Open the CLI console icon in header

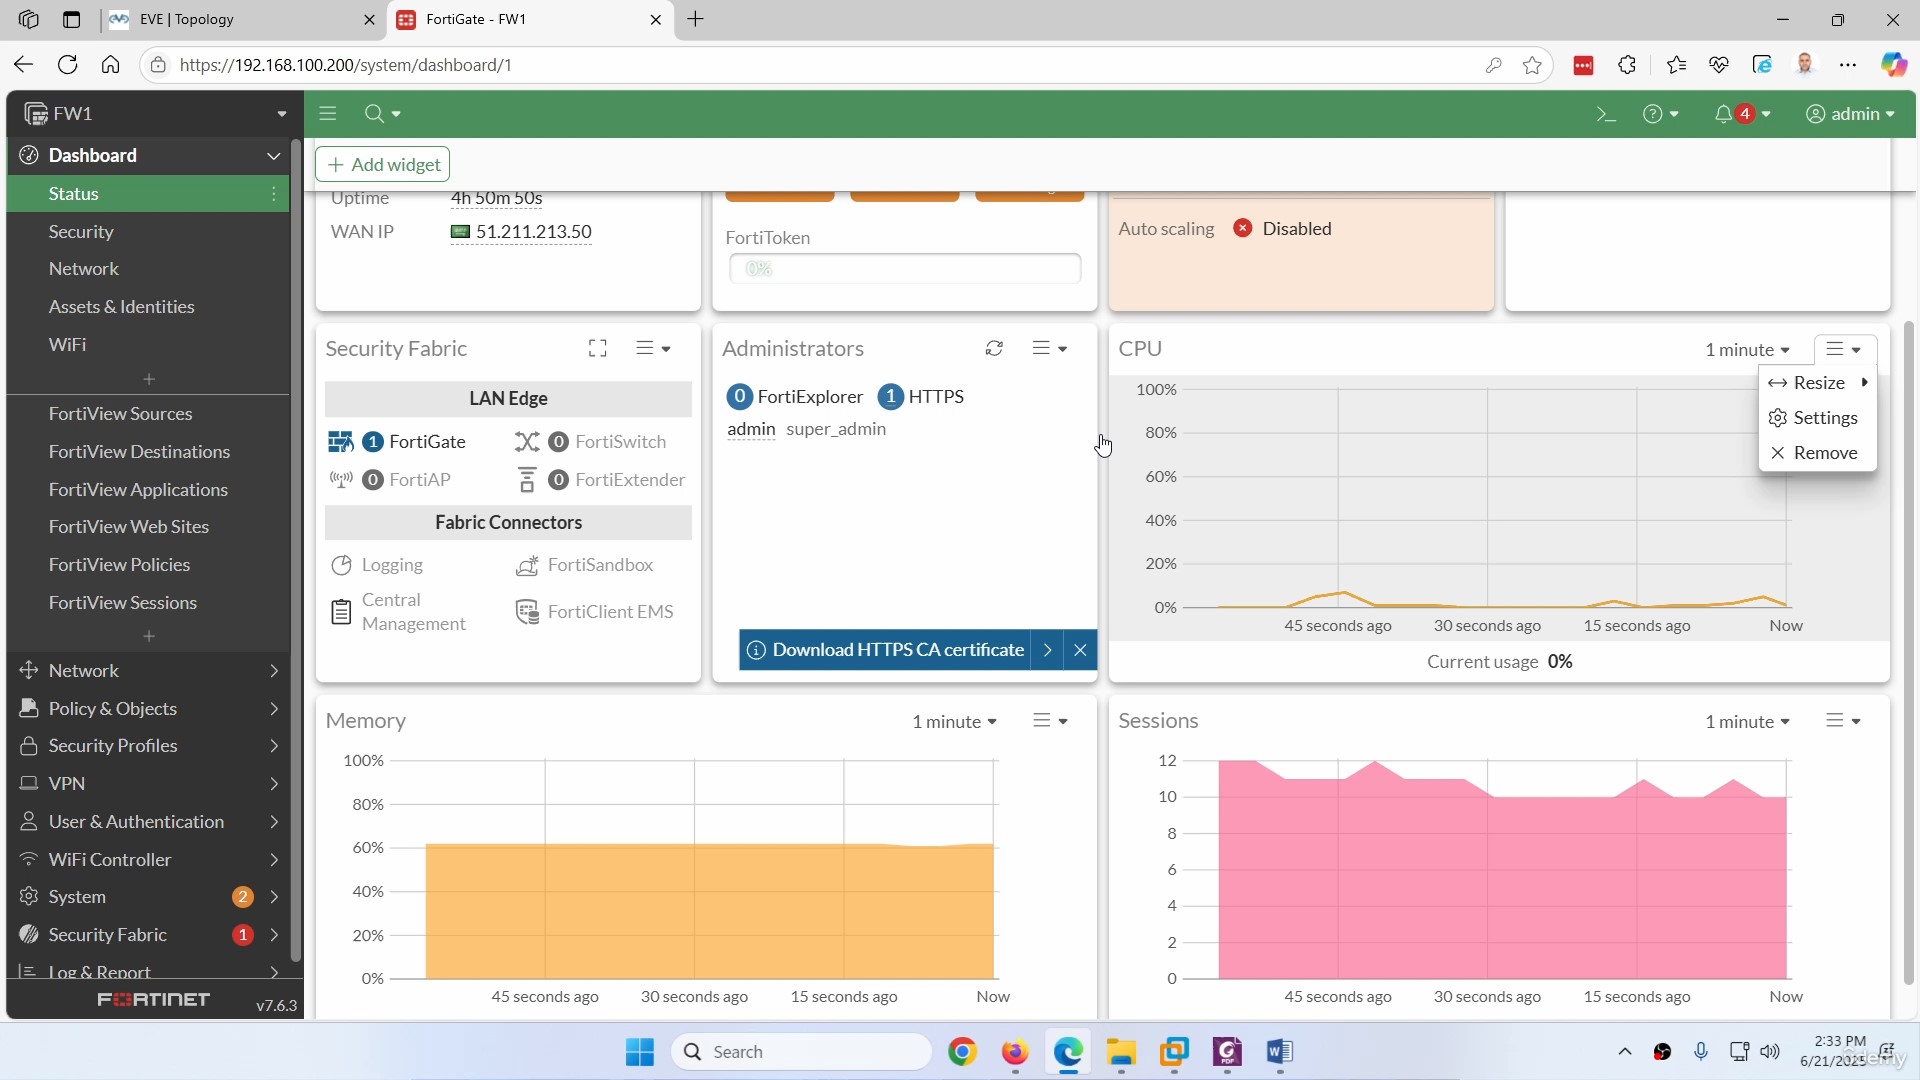click(1605, 114)
